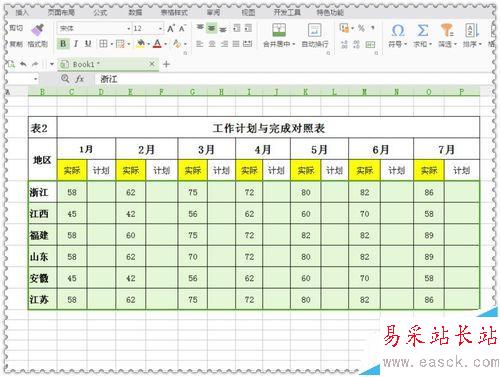Open the fill color dropdown arrow
Screen dimensions: 500x377
[x=148, y=44]
